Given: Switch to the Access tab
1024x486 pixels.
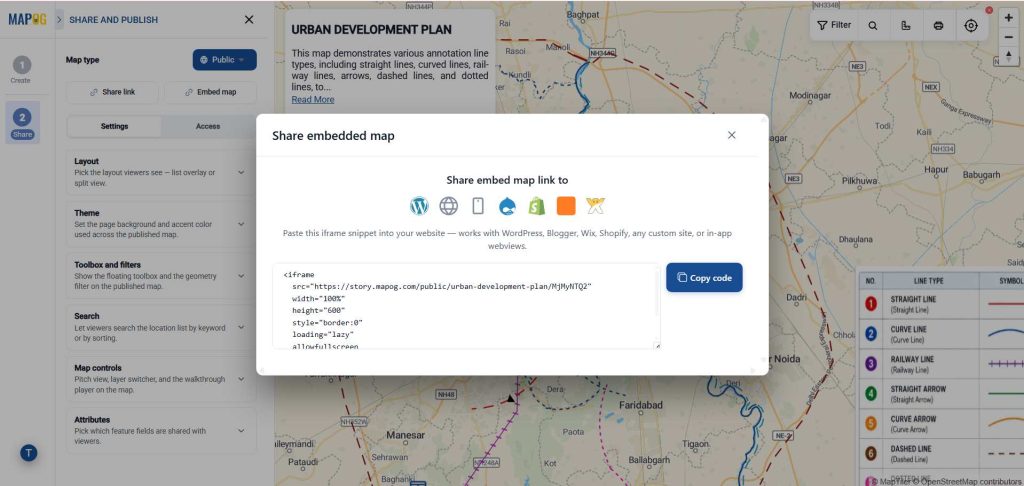Looking at the screenshot, I should tap(208, 126).
